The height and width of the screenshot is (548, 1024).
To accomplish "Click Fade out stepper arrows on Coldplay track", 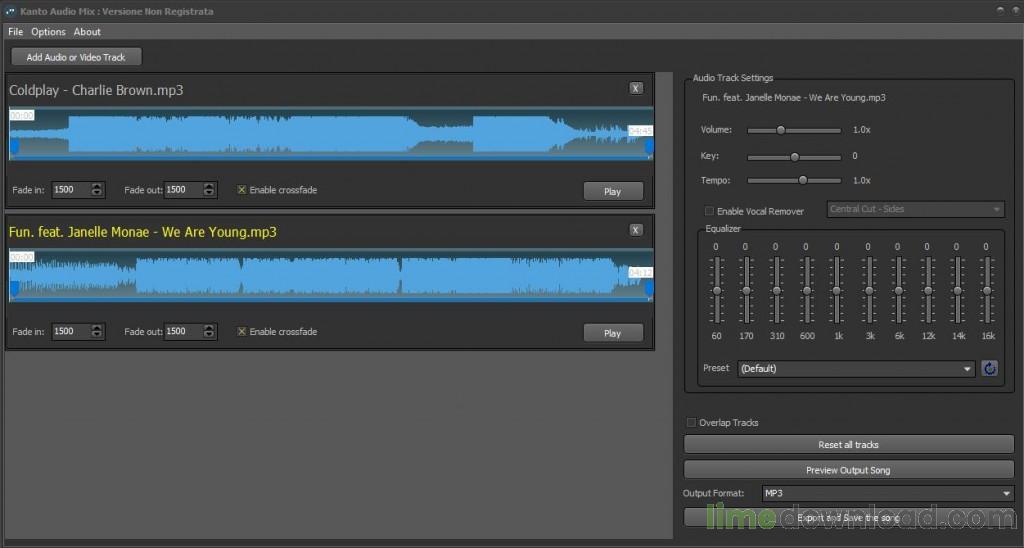I will tap(209, 189).
